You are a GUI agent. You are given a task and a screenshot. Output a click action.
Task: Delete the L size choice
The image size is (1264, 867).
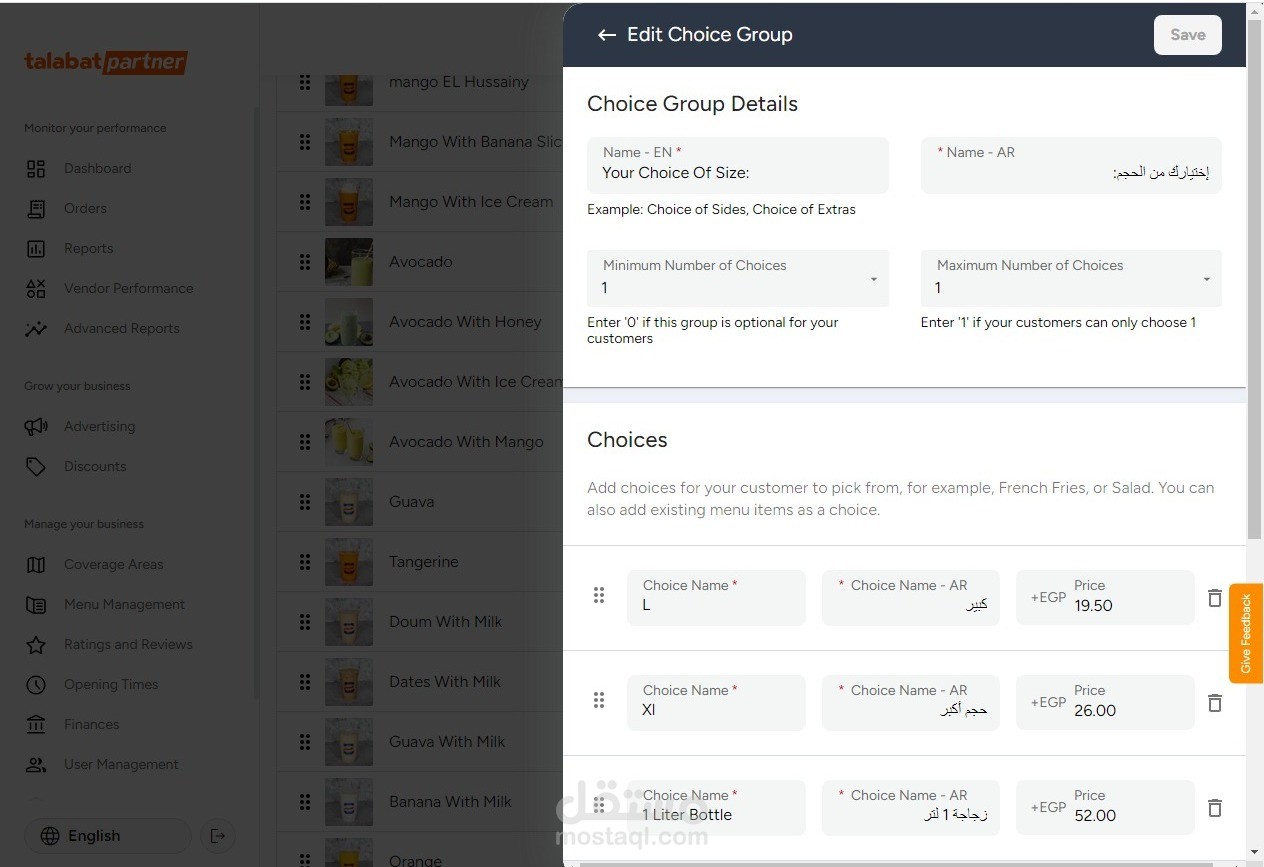(x=1215, y=598)
